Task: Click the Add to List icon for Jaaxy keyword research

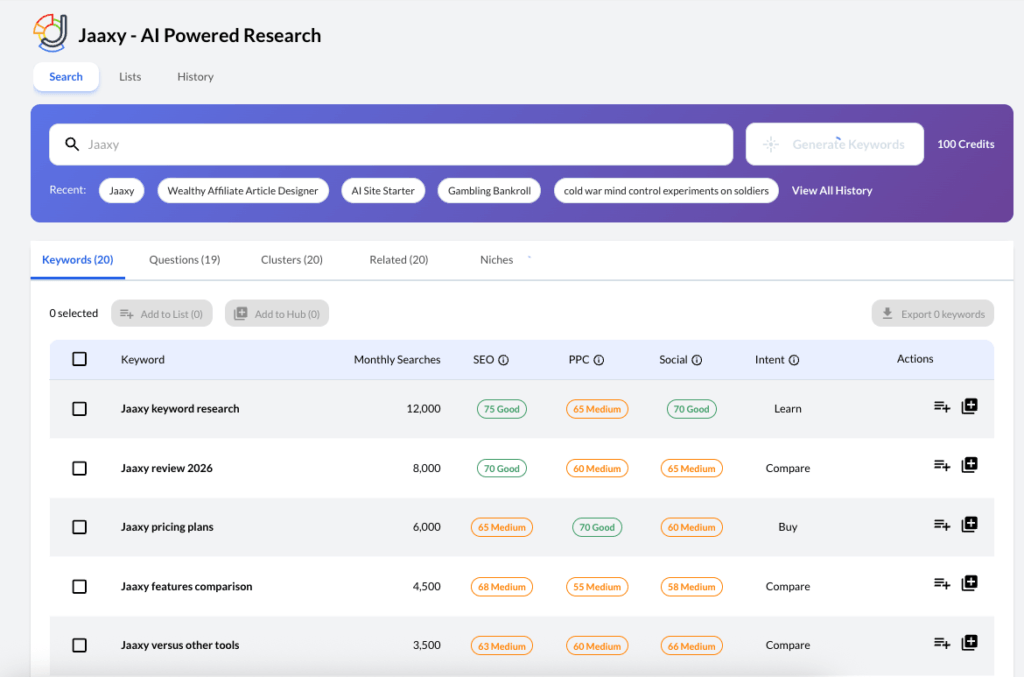Action: 940,406
